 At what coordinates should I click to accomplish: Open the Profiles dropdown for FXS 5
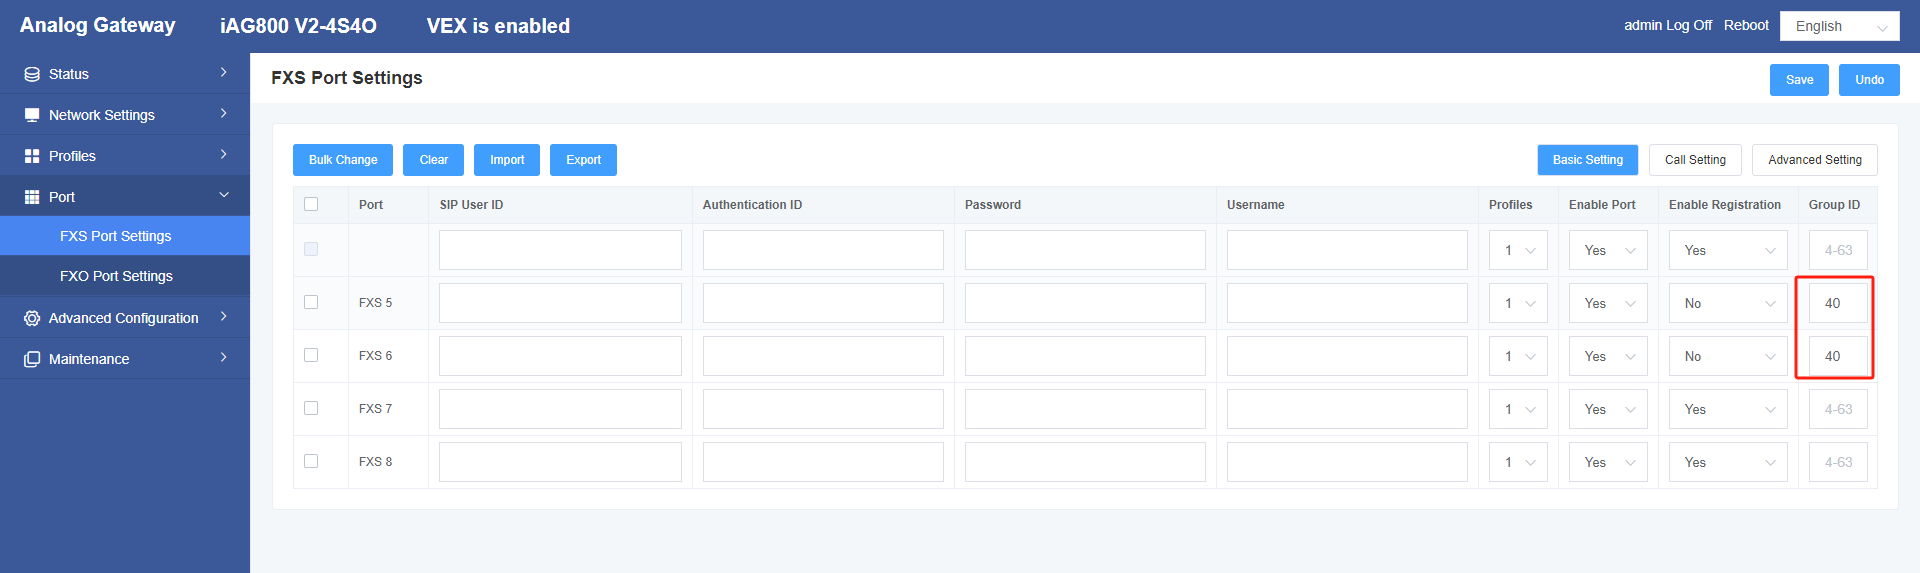tap(1518, 303)
